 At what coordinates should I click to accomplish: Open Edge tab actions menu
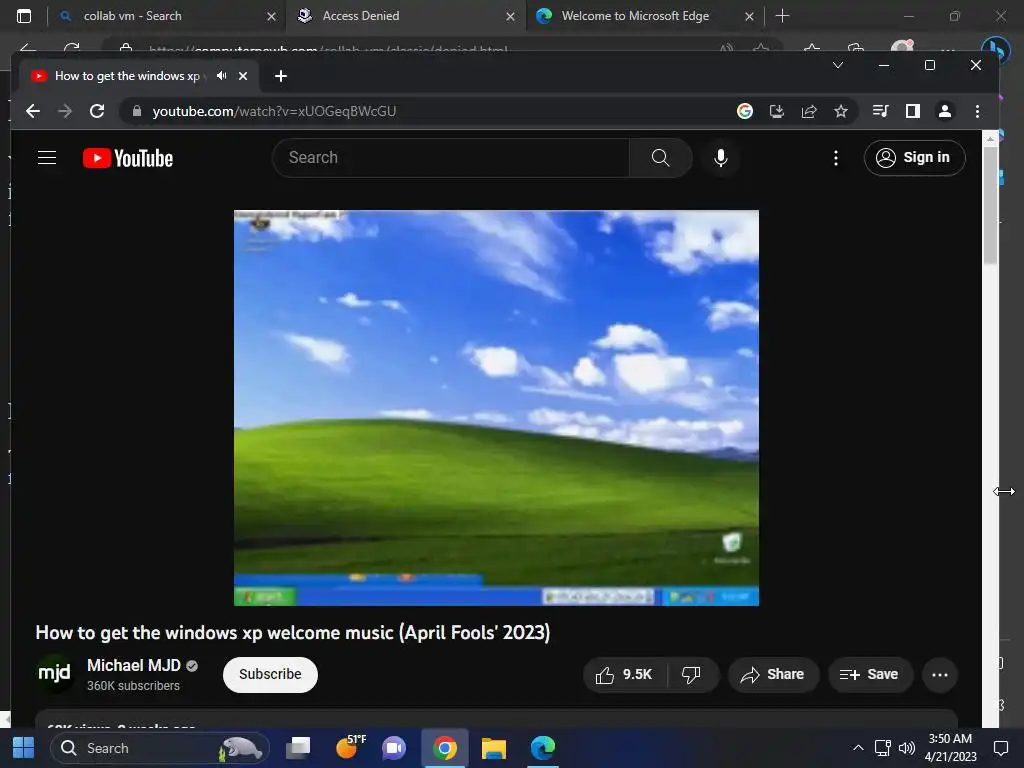click(x=24, y=16)
